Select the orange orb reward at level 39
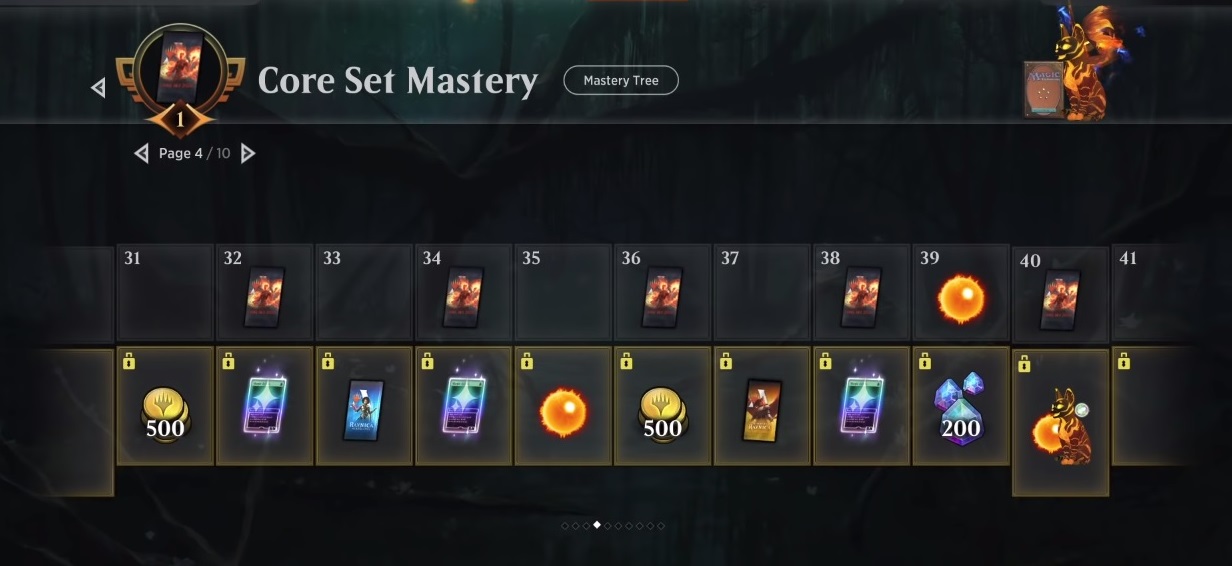The image size is (1232, 566). click(961, 299)
